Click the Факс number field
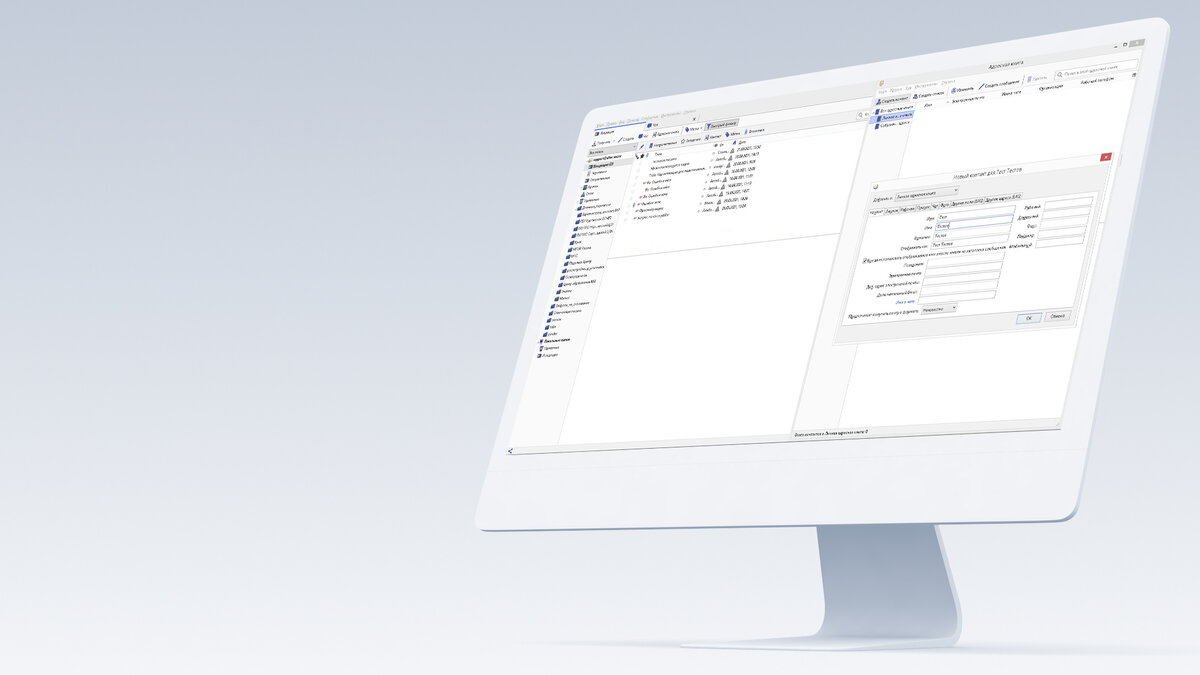Screen dimensions: 1200x675 tap(1065, 224)
